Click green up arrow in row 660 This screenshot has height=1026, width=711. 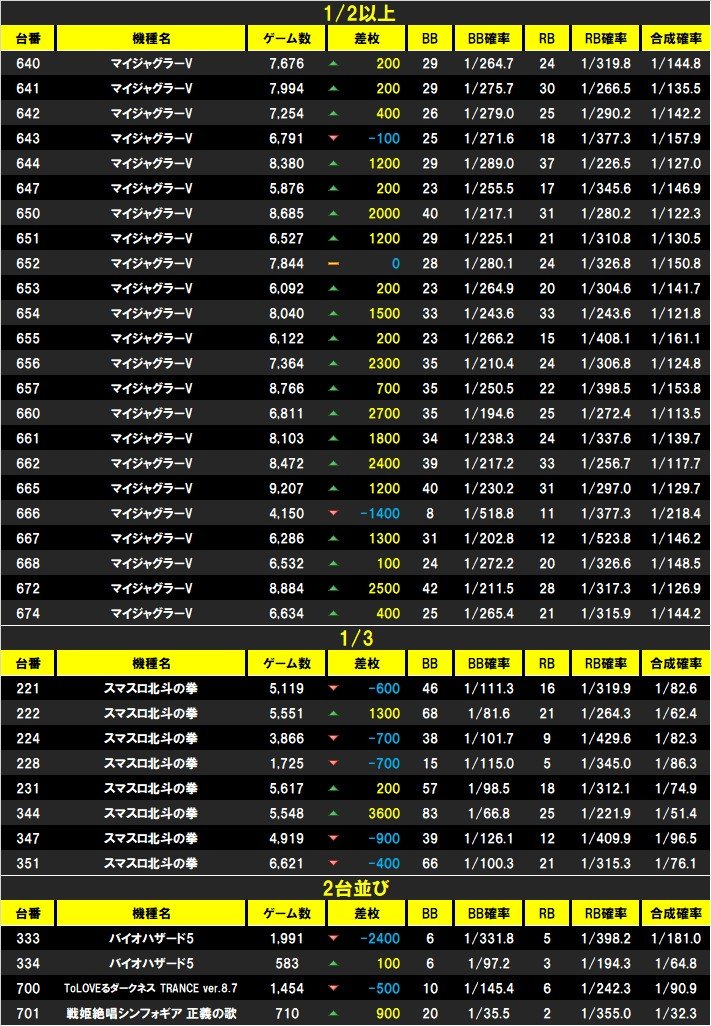click(x=334, y=414)
